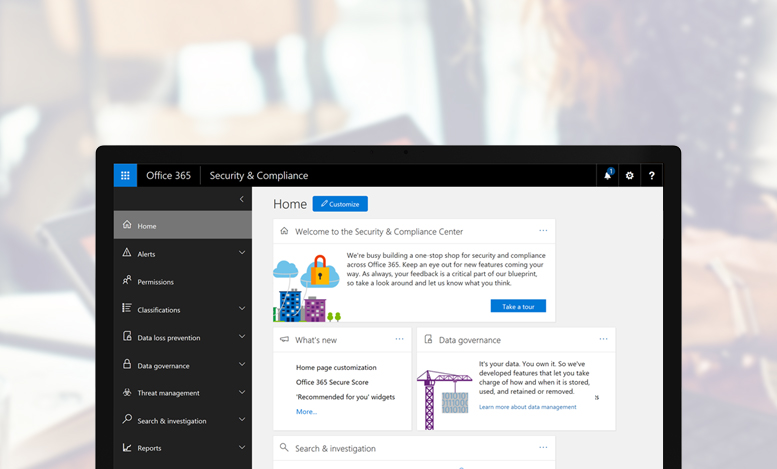Click the Customize button
Viewport: 777px width, 469px height.
[340, 204]
